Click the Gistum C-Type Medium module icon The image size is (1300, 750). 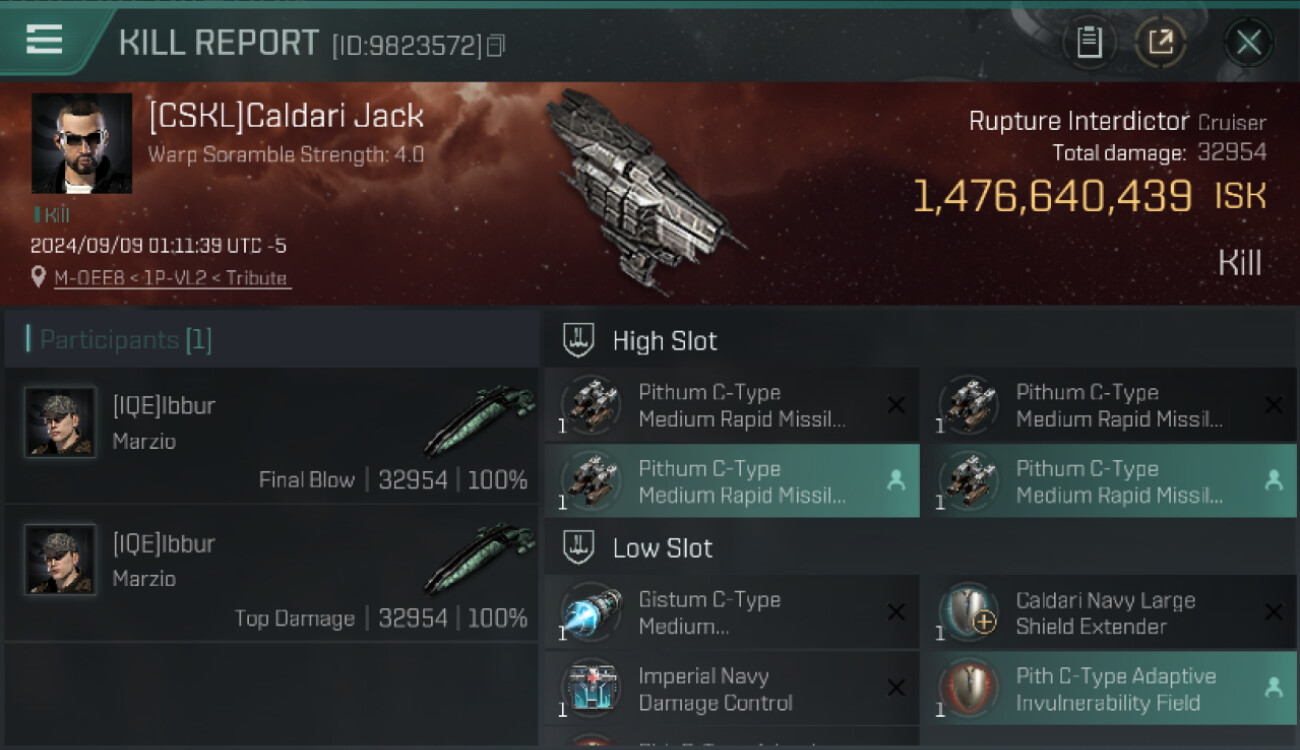590,612
